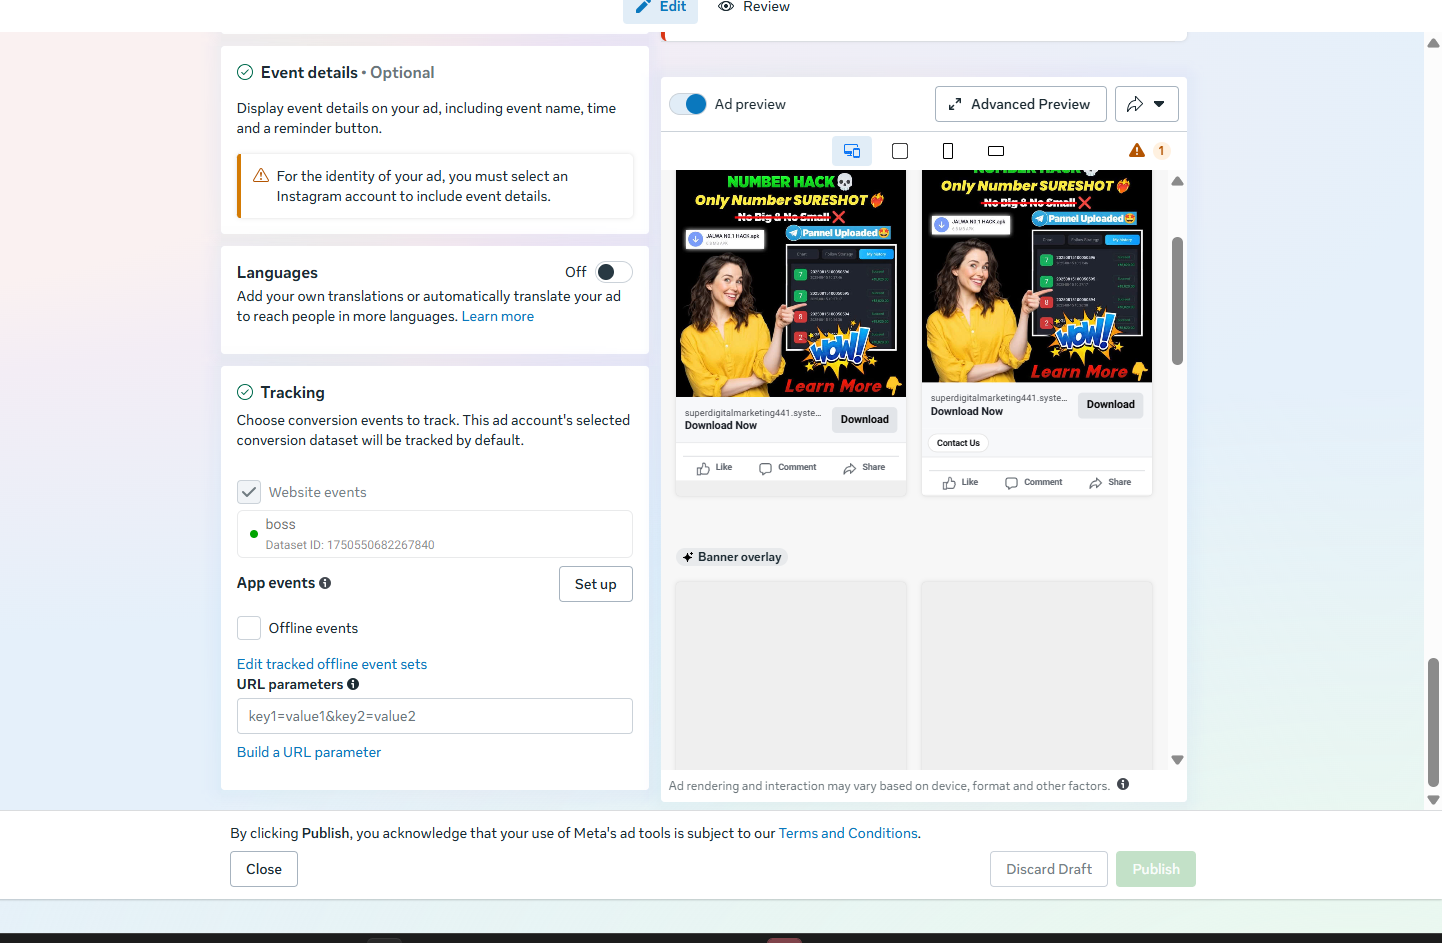Click the orange warning triangle icon
This screenshot has height=943, width=1442.
1137,151
